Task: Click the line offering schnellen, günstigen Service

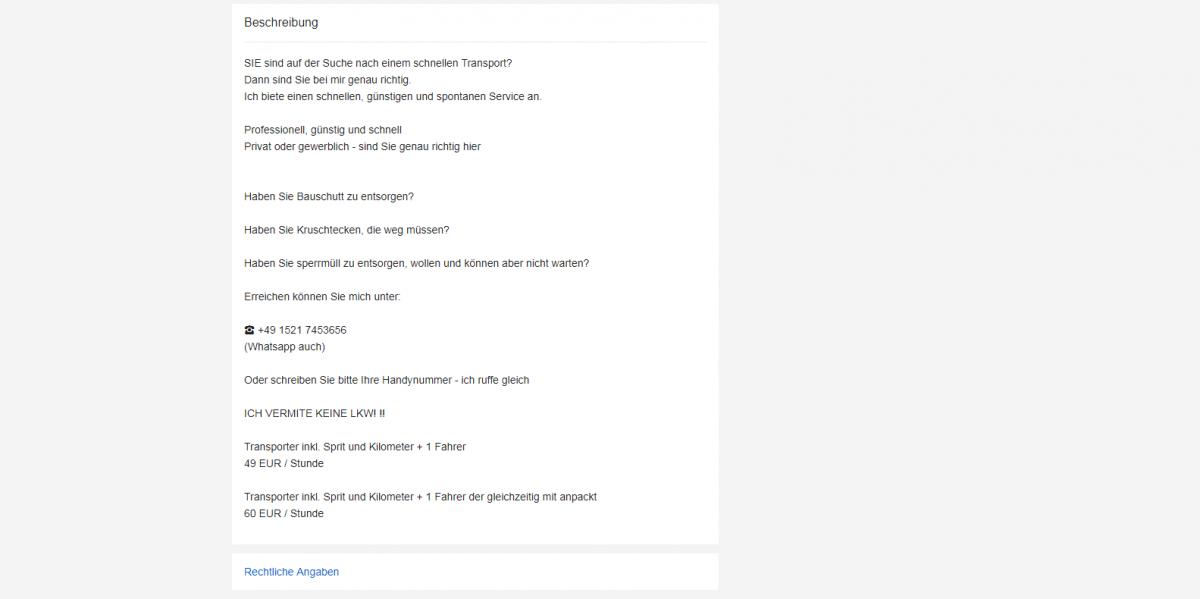Action: [393, 97]
